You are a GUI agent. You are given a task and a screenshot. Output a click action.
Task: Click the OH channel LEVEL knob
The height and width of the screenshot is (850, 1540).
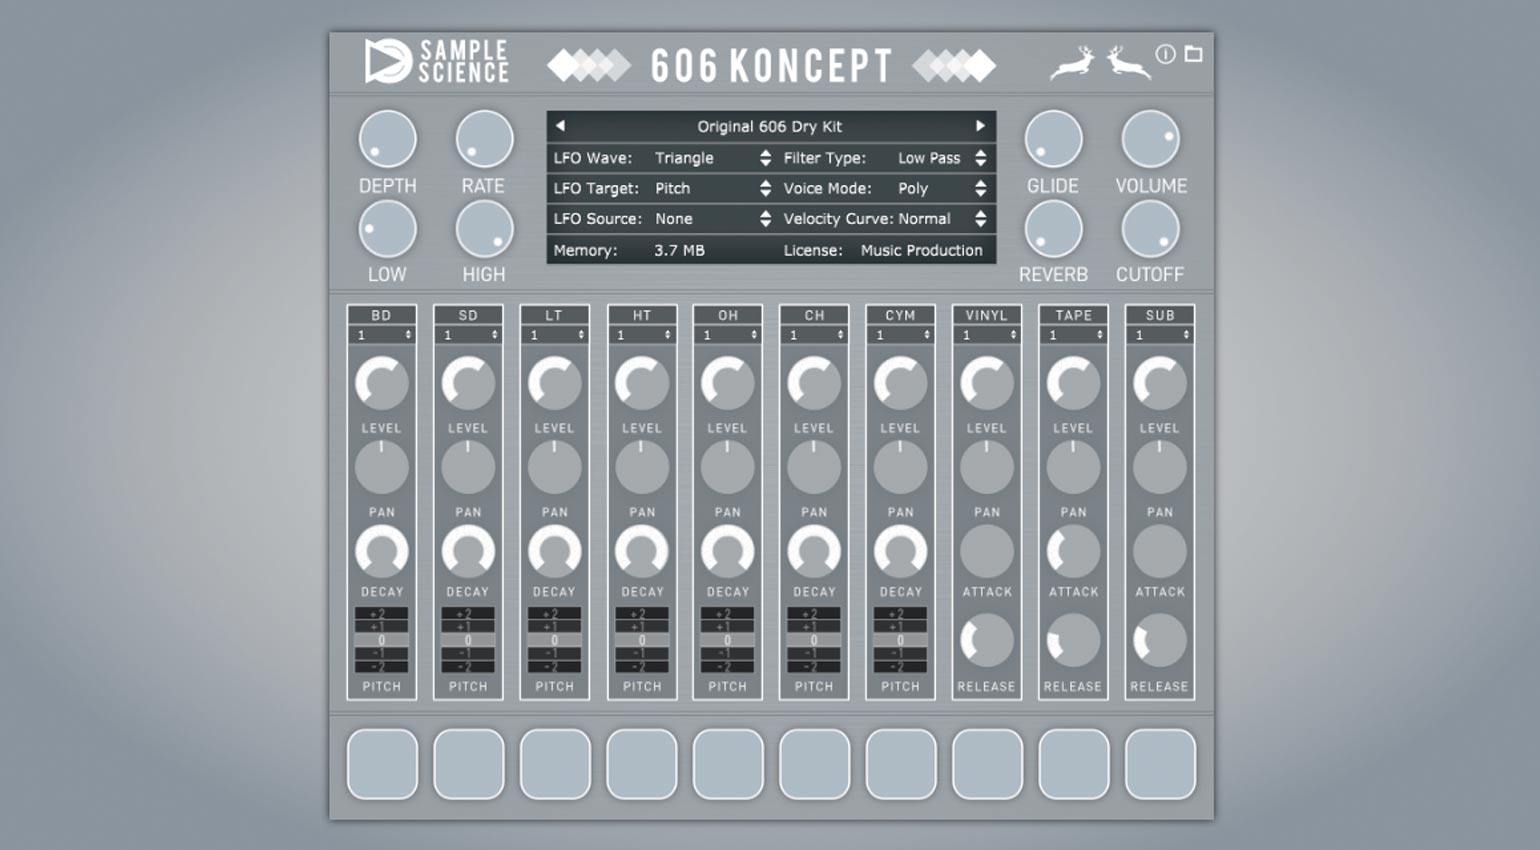click(x=727, y=383)
